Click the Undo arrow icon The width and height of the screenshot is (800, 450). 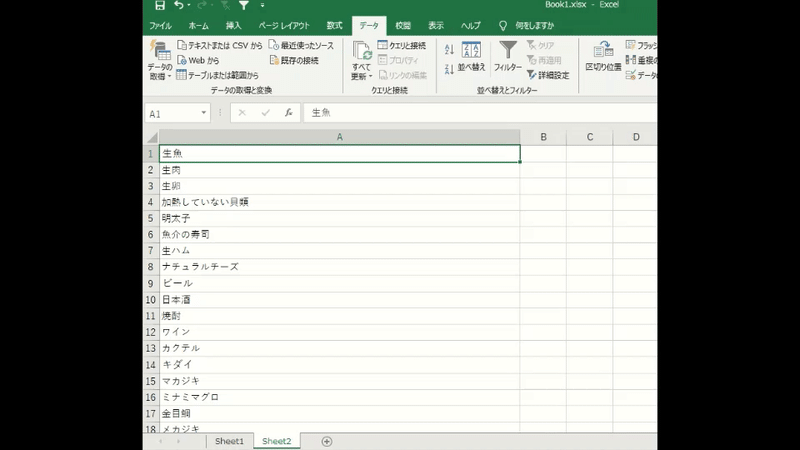coord(178,5)
